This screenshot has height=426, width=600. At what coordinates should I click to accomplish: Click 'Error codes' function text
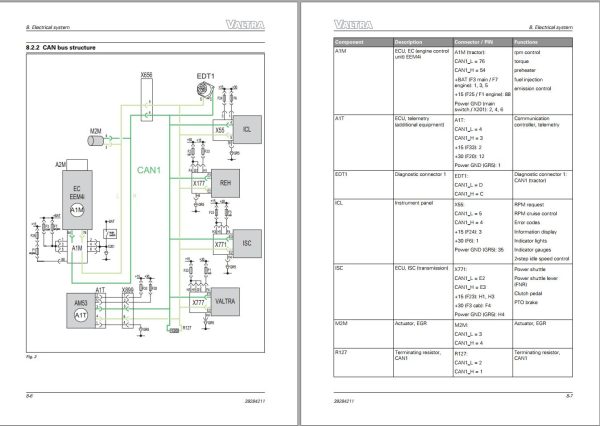[527, 222]
